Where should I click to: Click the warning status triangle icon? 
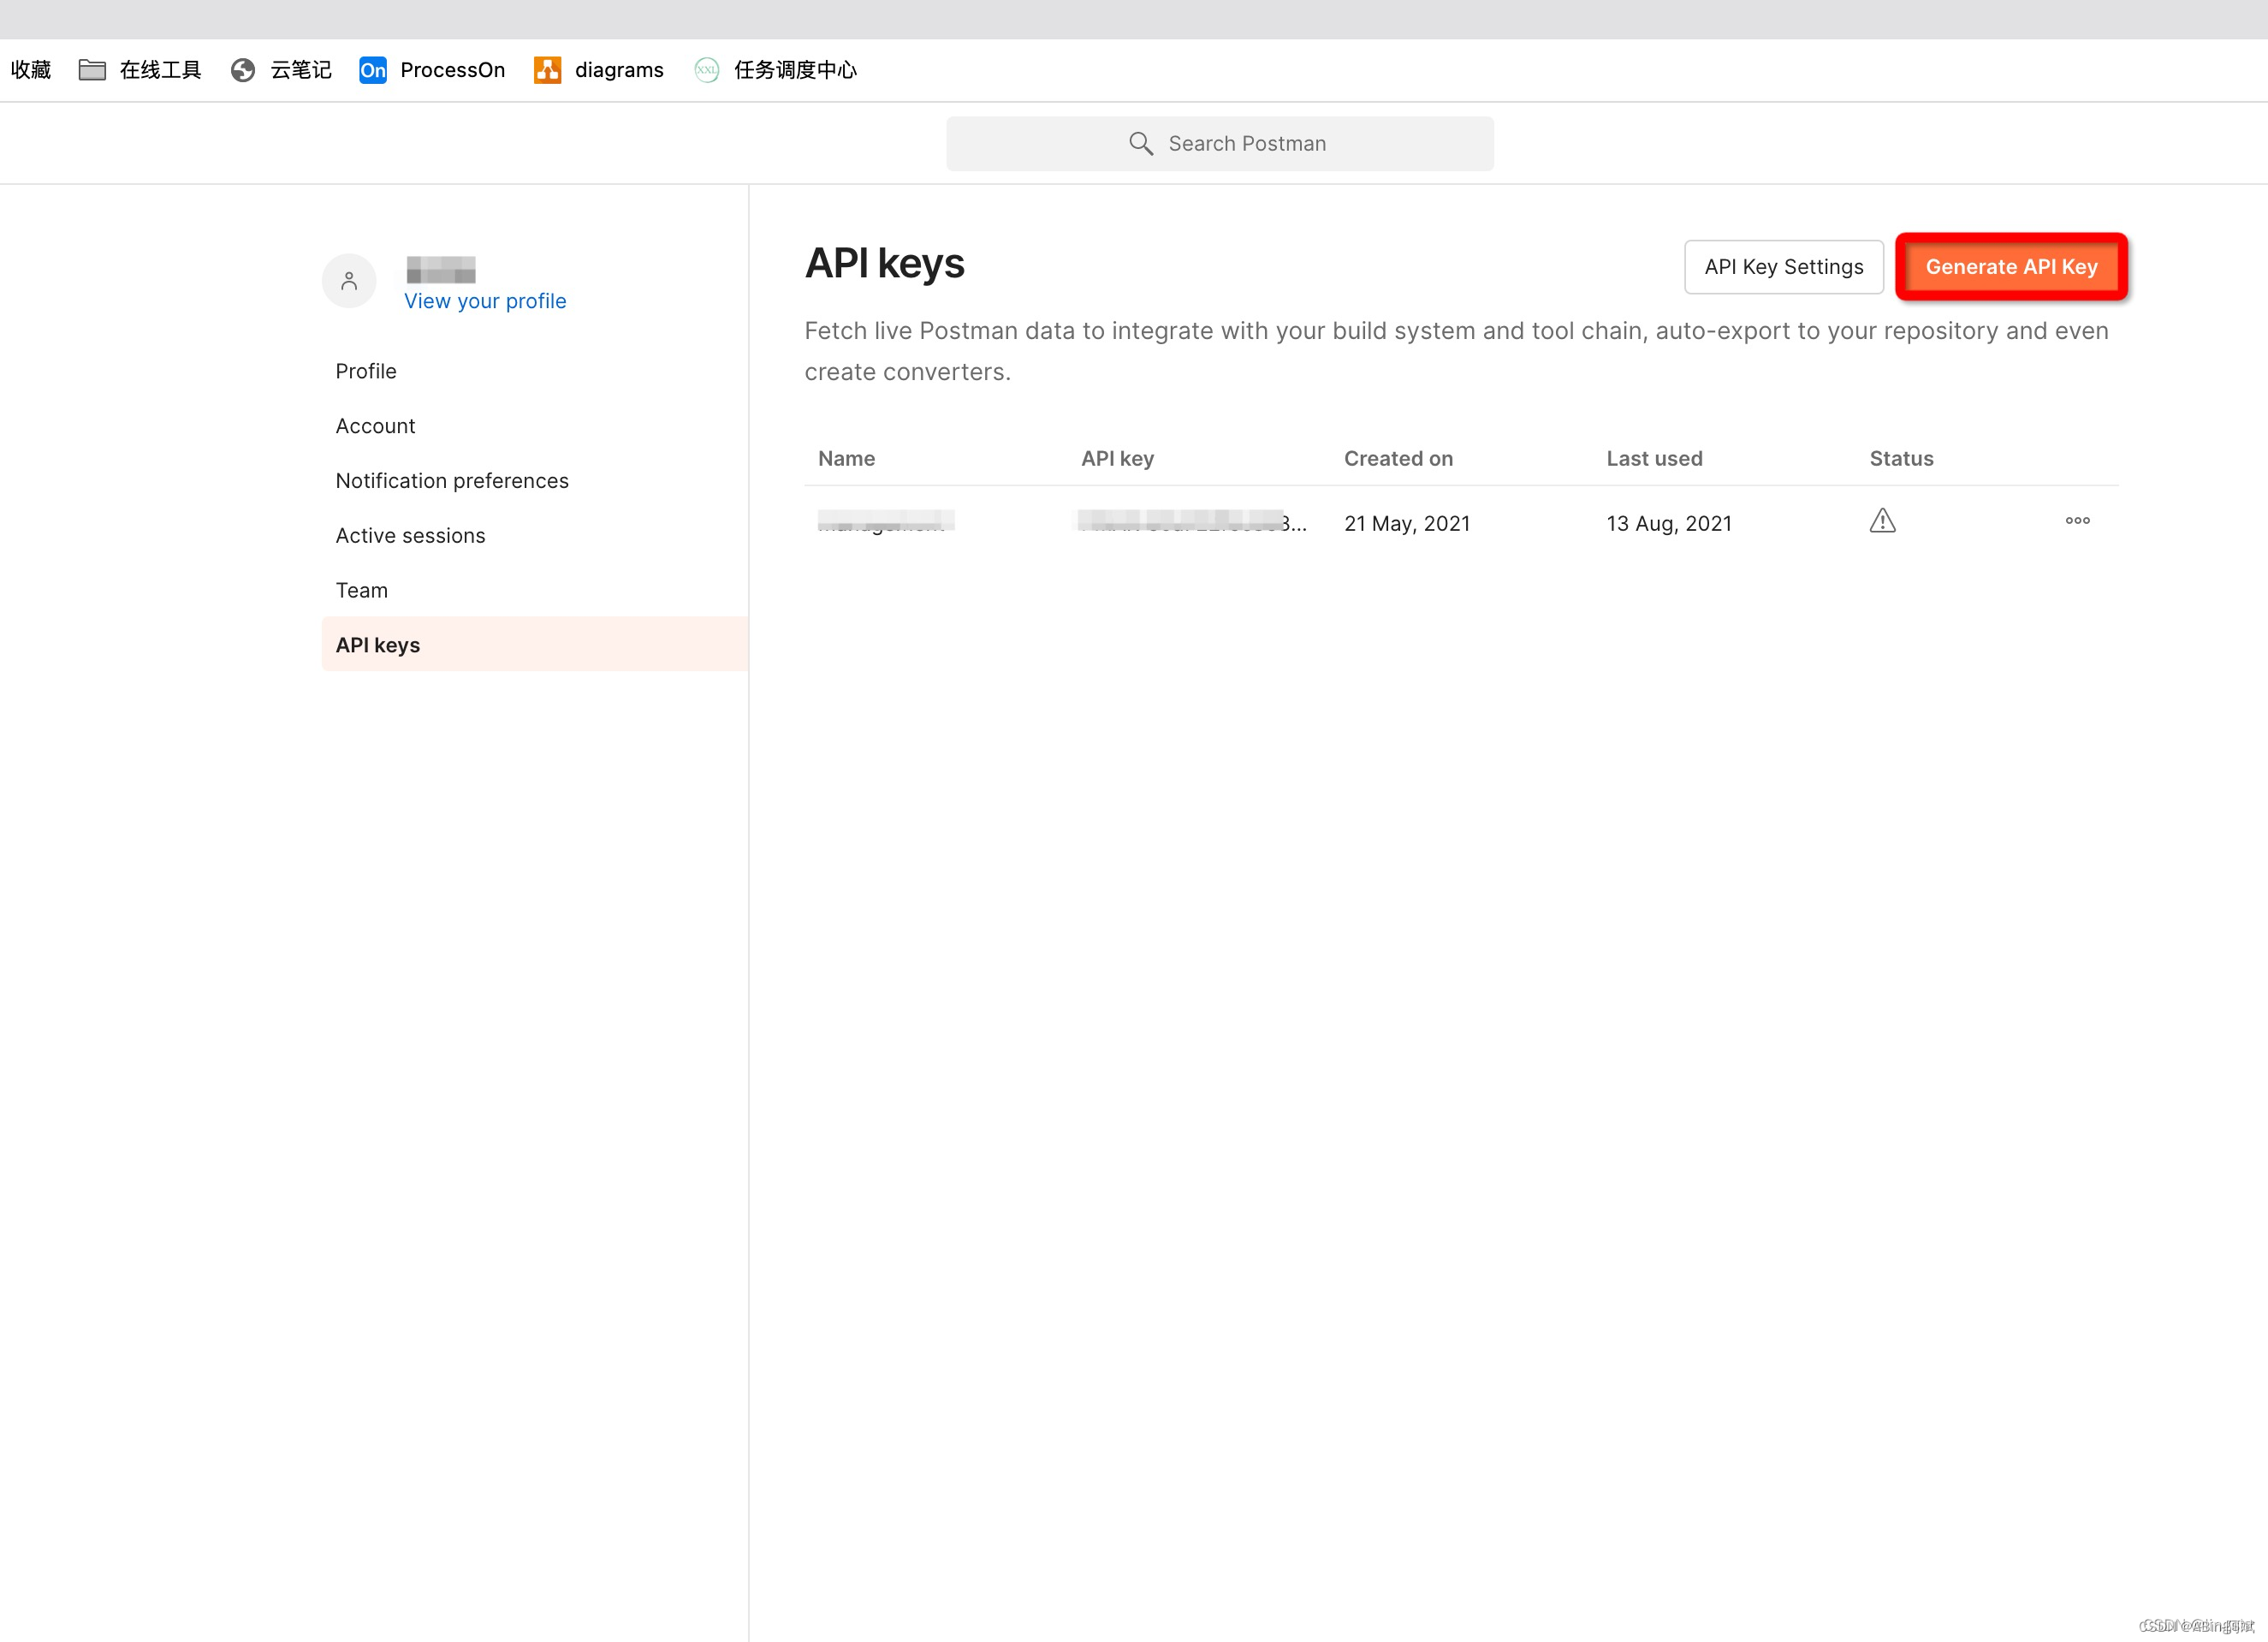1882,521
